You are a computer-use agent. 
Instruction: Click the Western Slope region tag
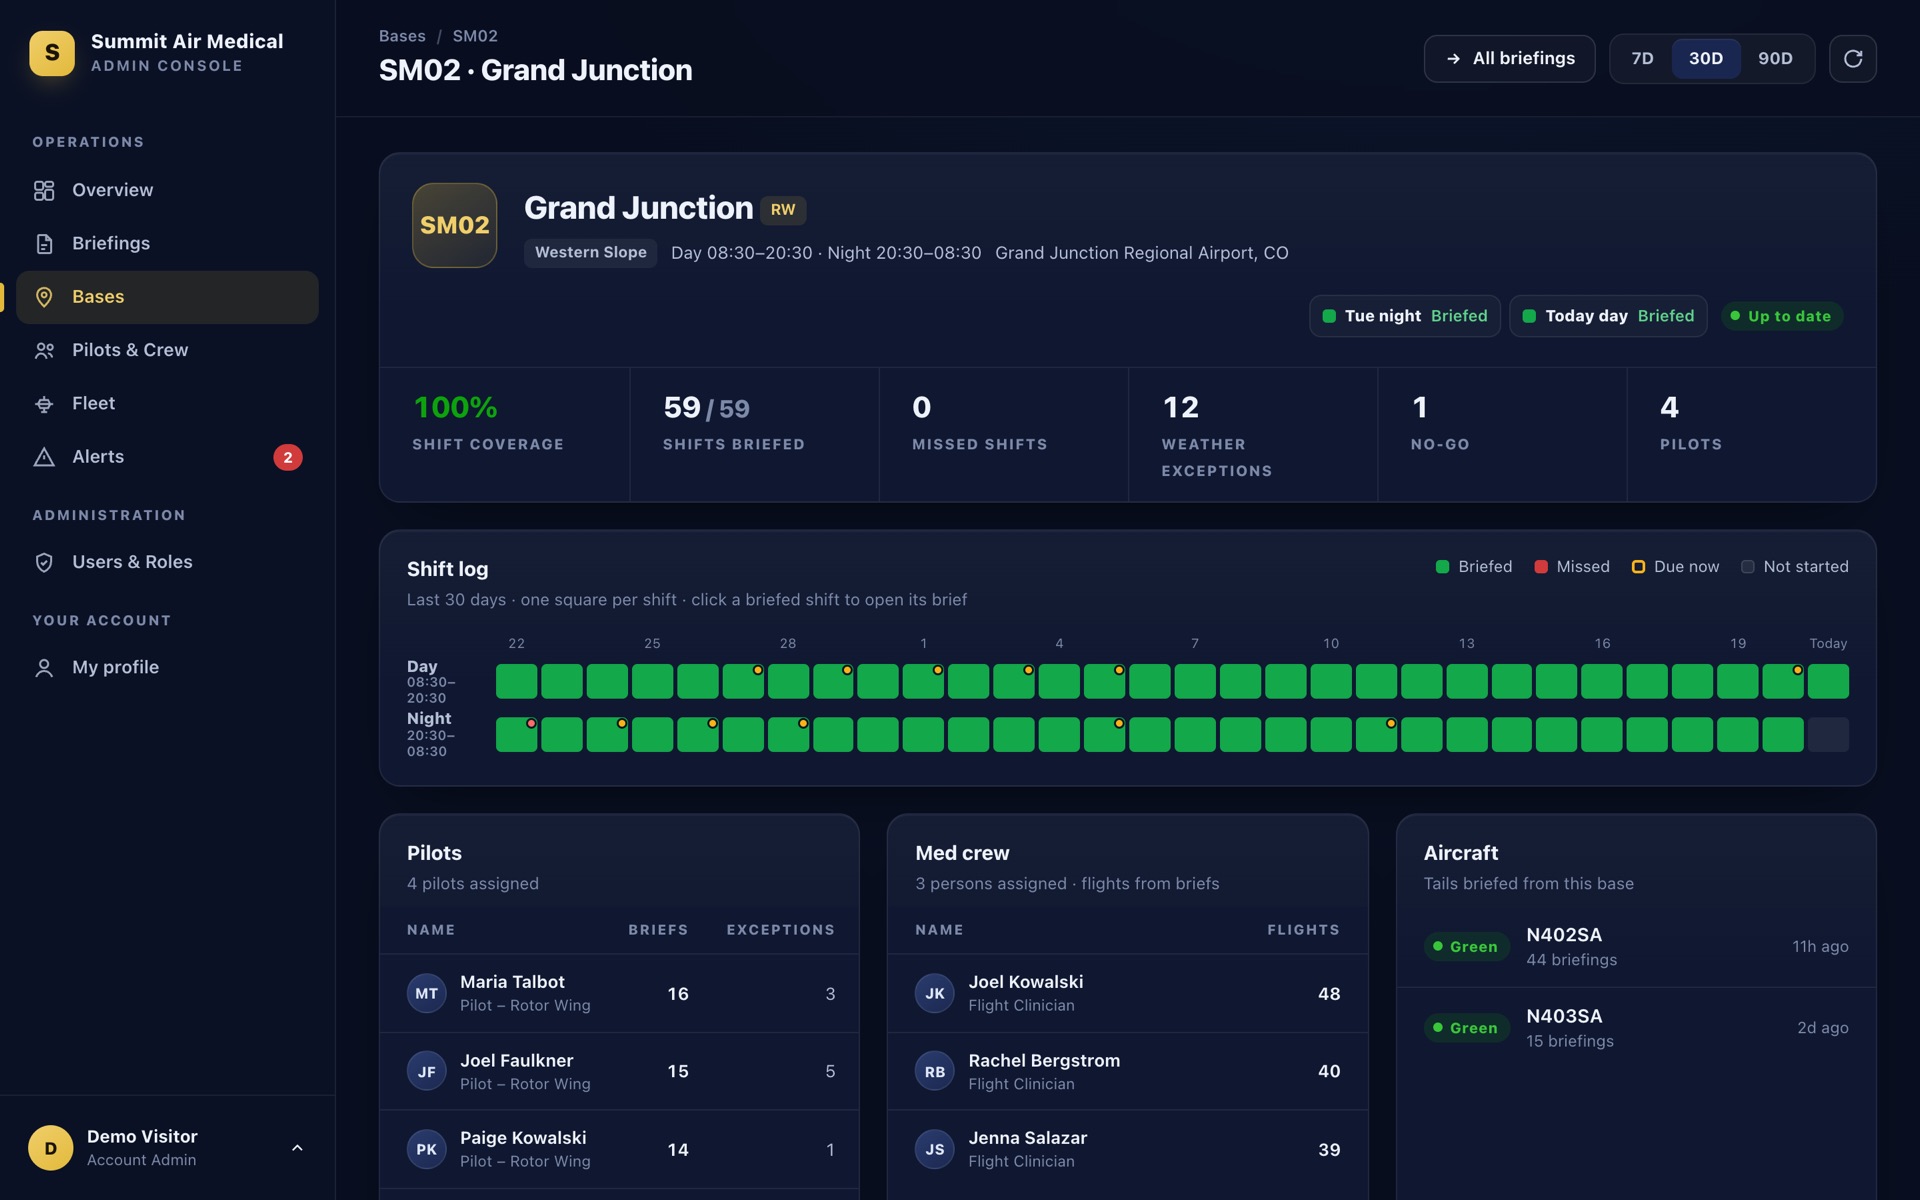[591, 253]
